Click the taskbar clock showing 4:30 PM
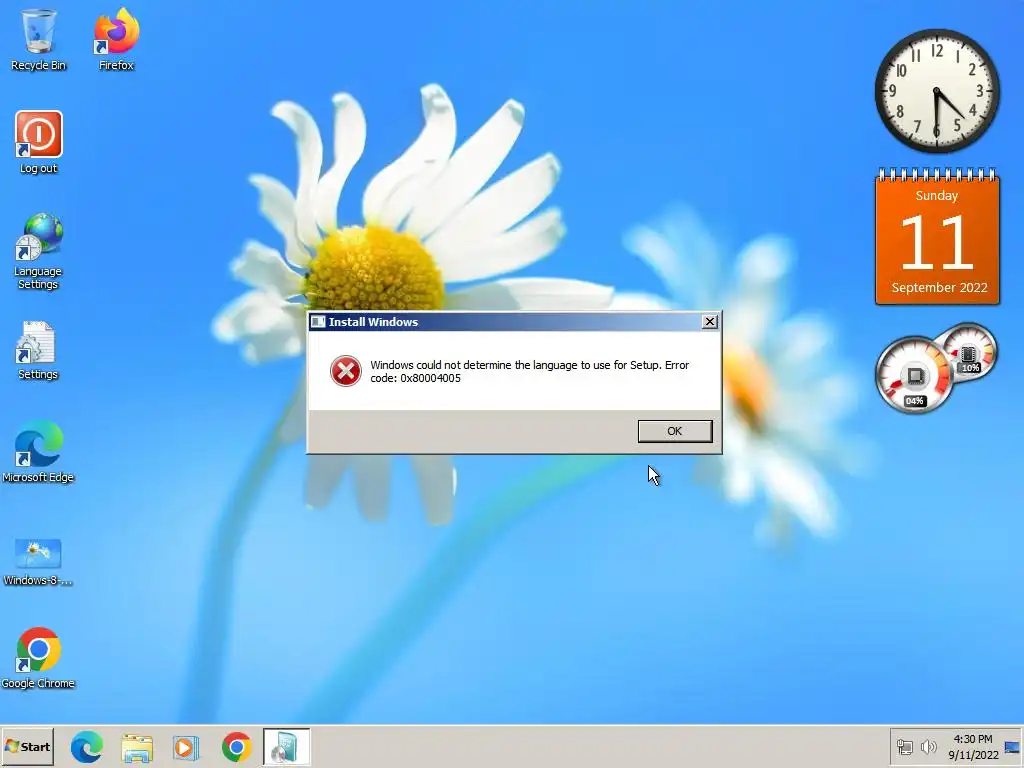Image resolution: width=1024 pixels, height=768 pixels. [x=973, y=747]
